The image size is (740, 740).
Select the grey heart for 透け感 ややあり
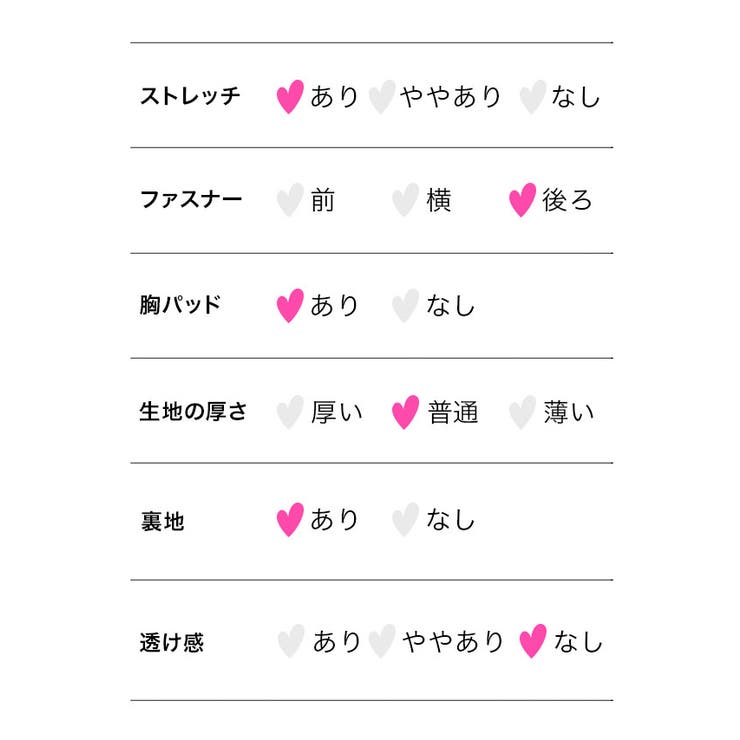point(381,641)
